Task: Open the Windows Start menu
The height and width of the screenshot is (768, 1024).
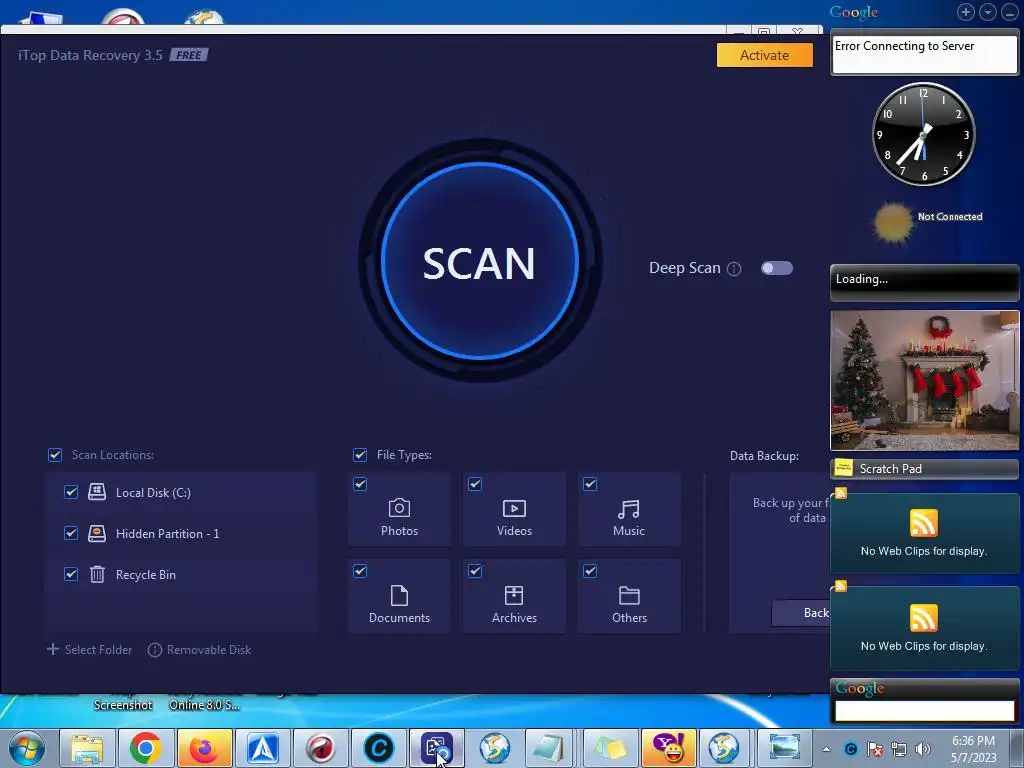Action: [x=27, y=748]
